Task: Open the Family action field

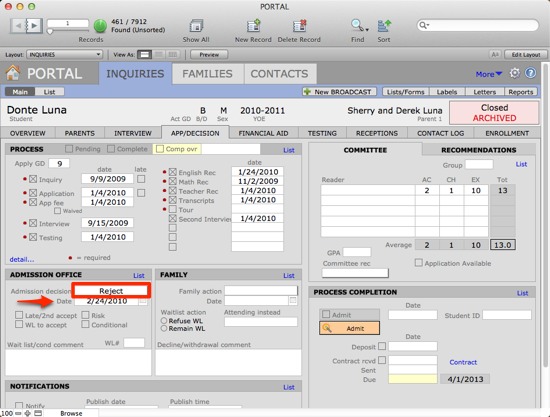Action: (261, 291)
